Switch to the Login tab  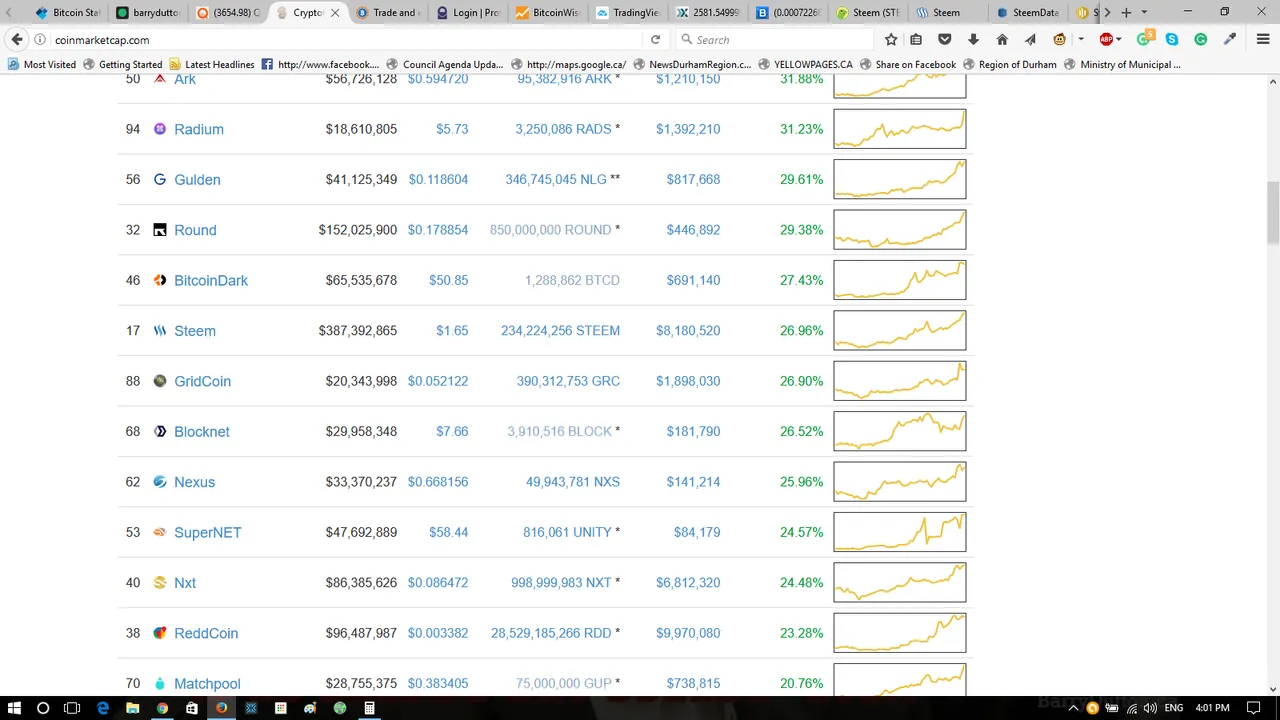pyautogui.click(x=469, y=13)
